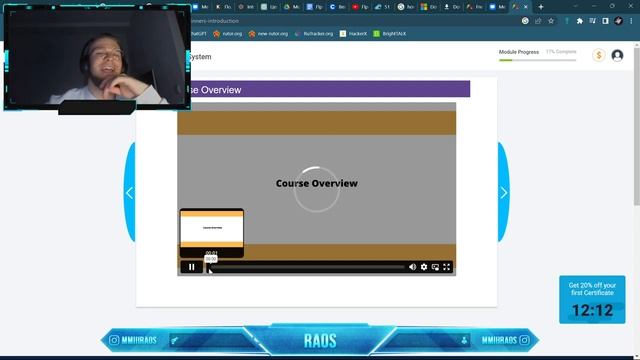Open the nutor.org bookmark
640x360 pixels.
228,34
